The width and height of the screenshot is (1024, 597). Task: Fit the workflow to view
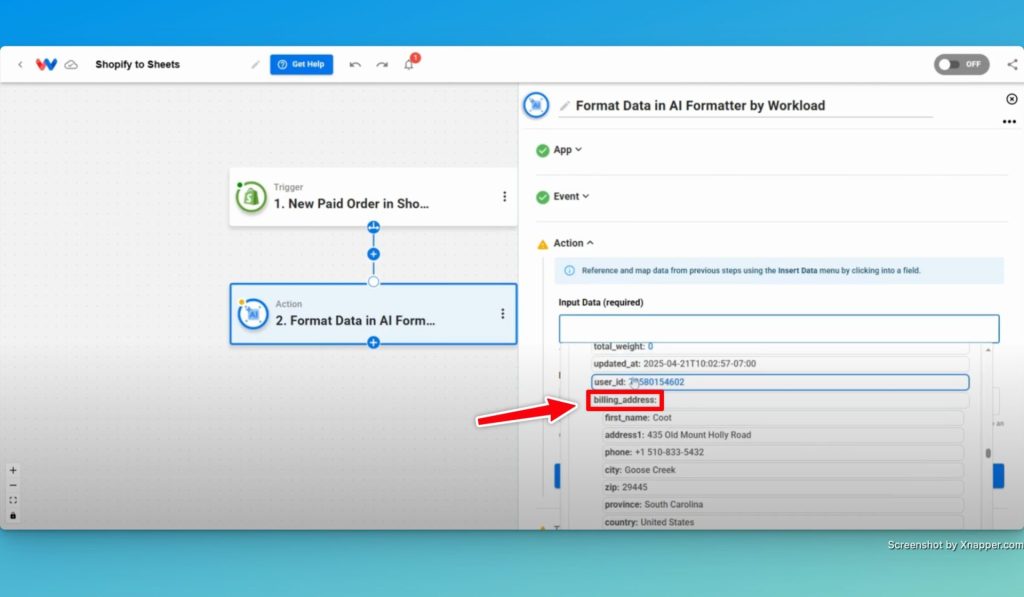pos(13,500)
